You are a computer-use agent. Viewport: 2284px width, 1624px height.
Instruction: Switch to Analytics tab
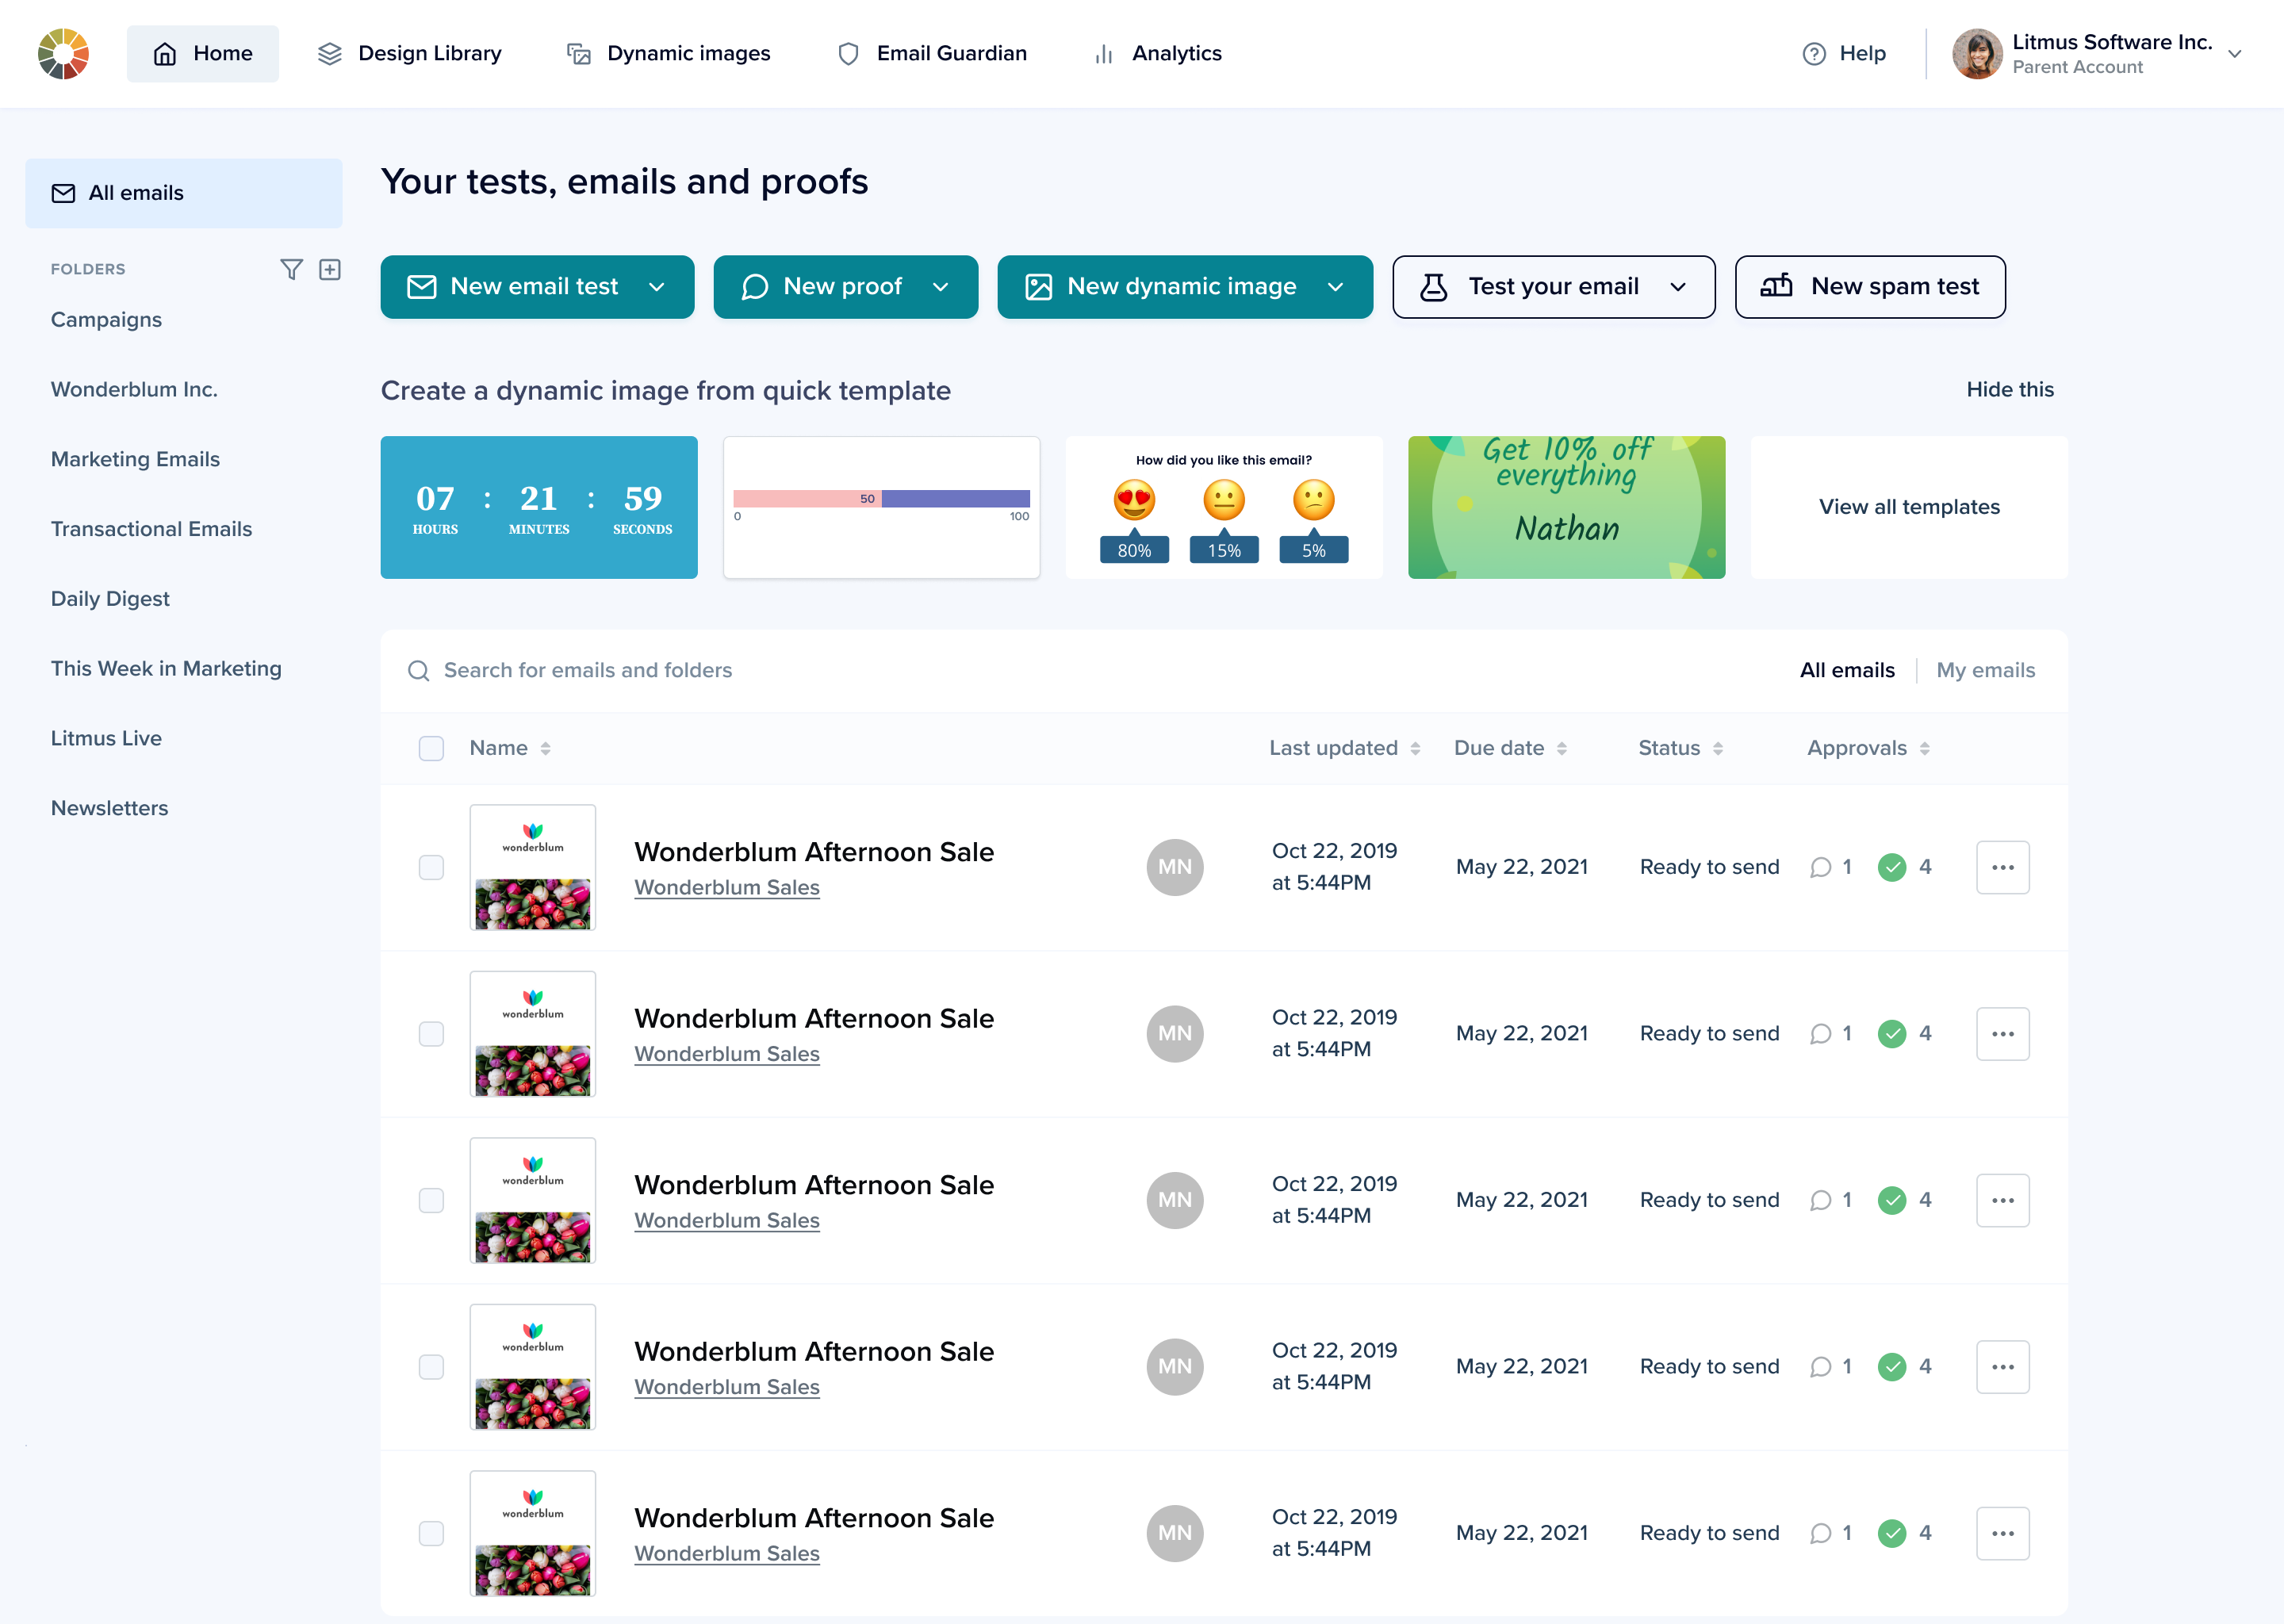[1158, 53]
